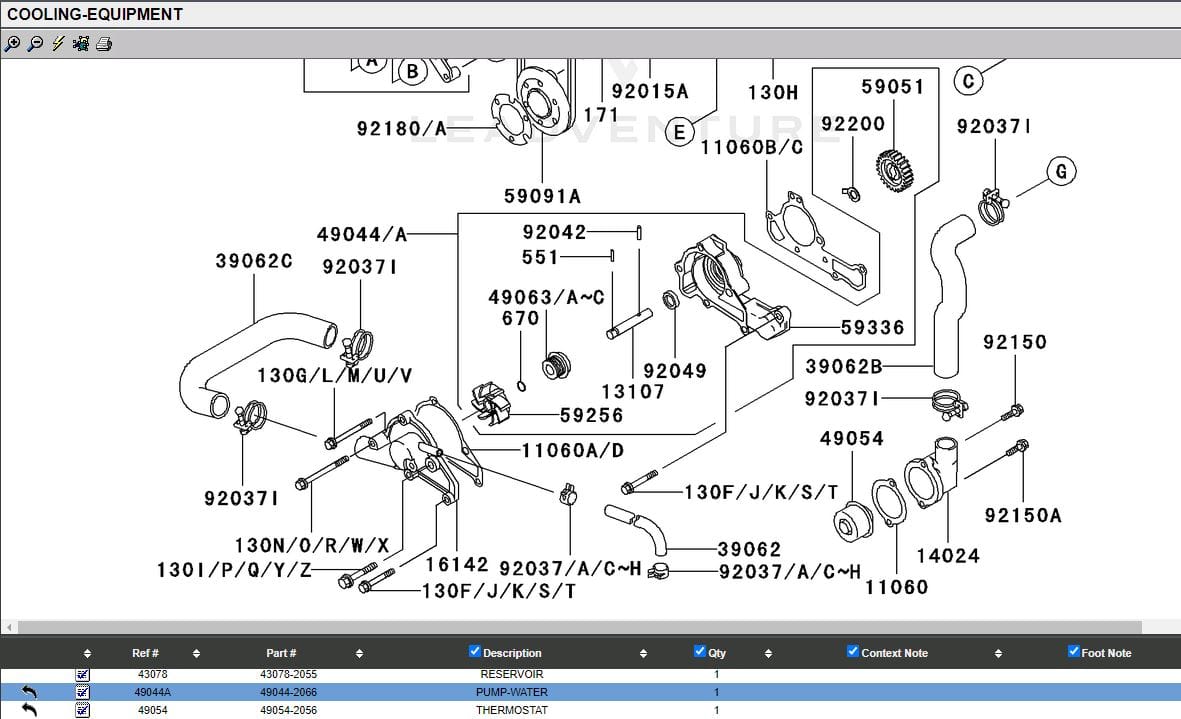This screenshot has width=1181, height=719.
Task: Click the lightning bolt toolbar icon
Action: 58,44
